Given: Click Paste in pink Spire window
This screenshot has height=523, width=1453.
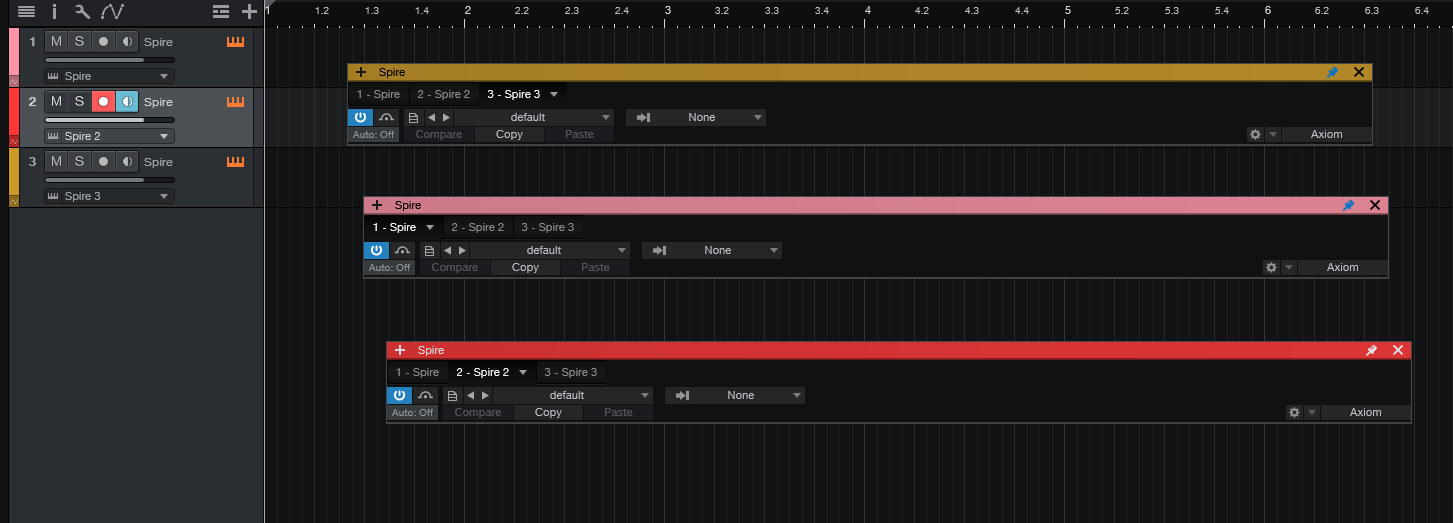Looking at the screenshot, I should pos(595,267).
